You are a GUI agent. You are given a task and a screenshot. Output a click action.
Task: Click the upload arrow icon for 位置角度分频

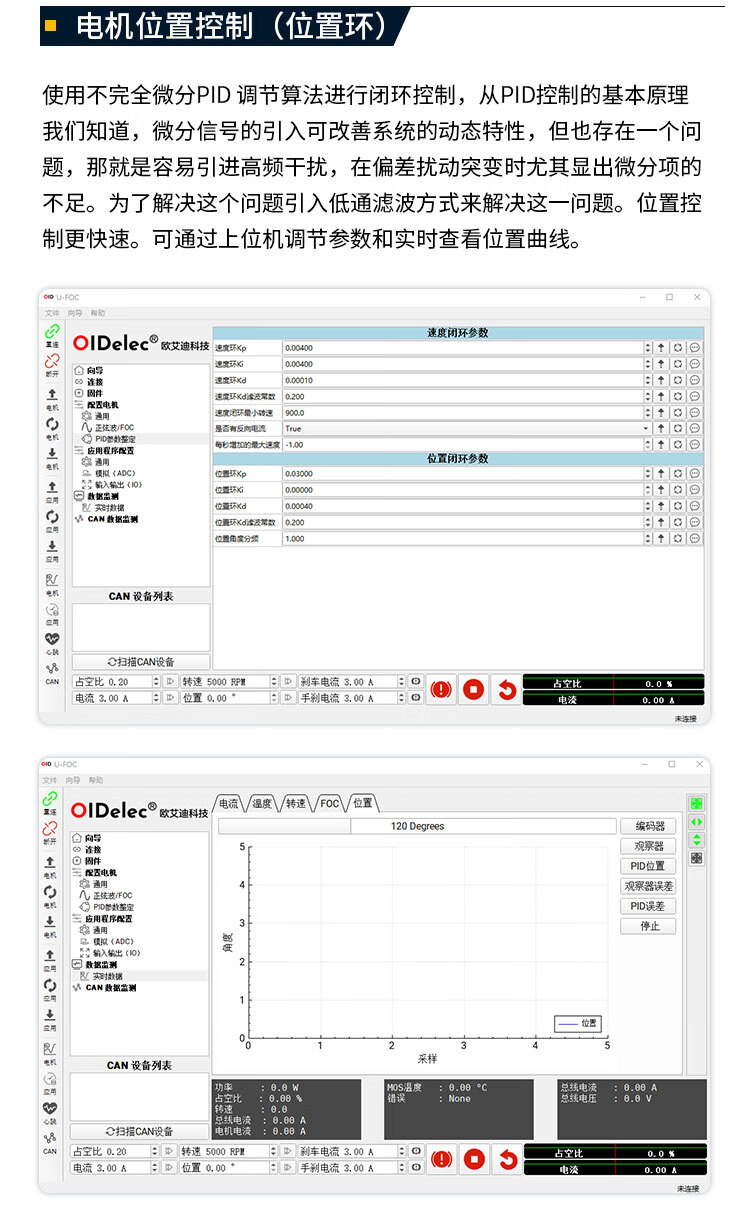(661, 538)
